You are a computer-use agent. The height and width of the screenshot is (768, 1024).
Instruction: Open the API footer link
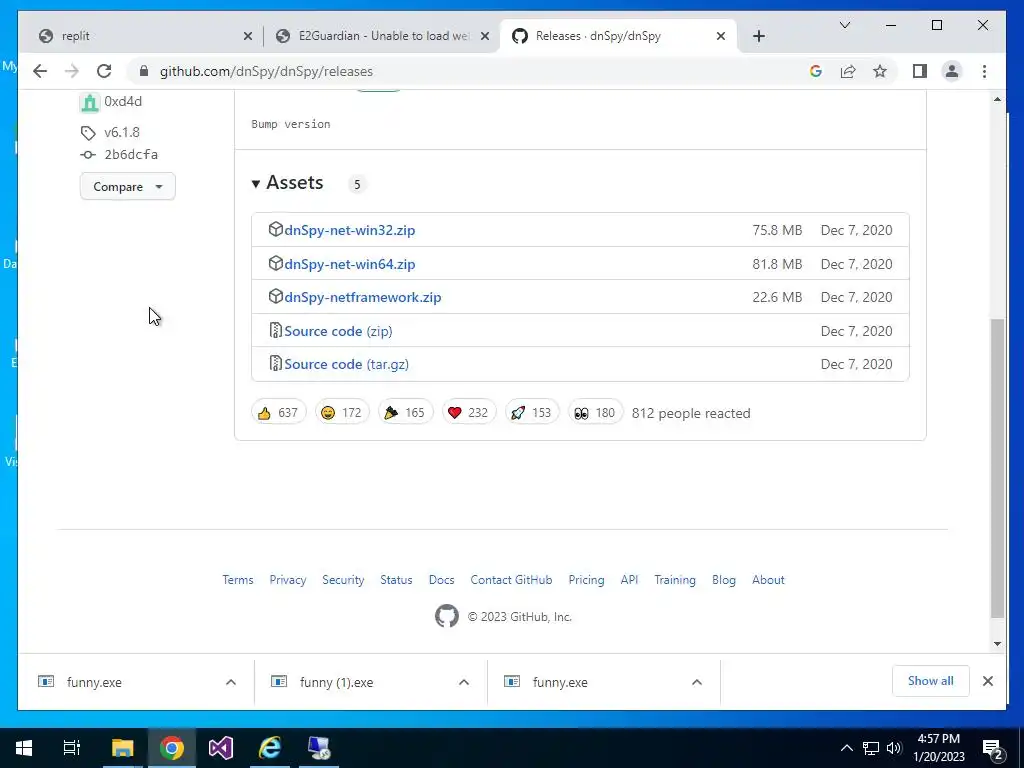pyautogui.click(x=629, y=580)
